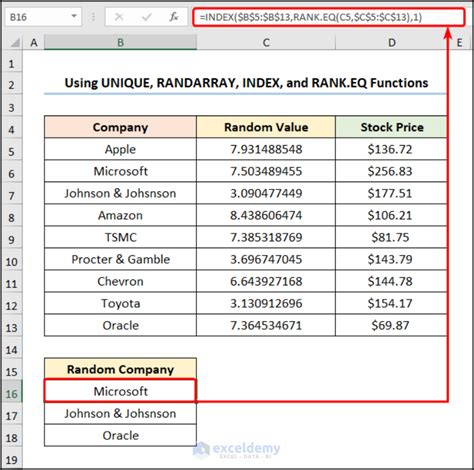This screenshot has width=474, height=470.
Task: Select 'Johnson & Johsnson' in row 17
Action: click(x=120, y=413)
